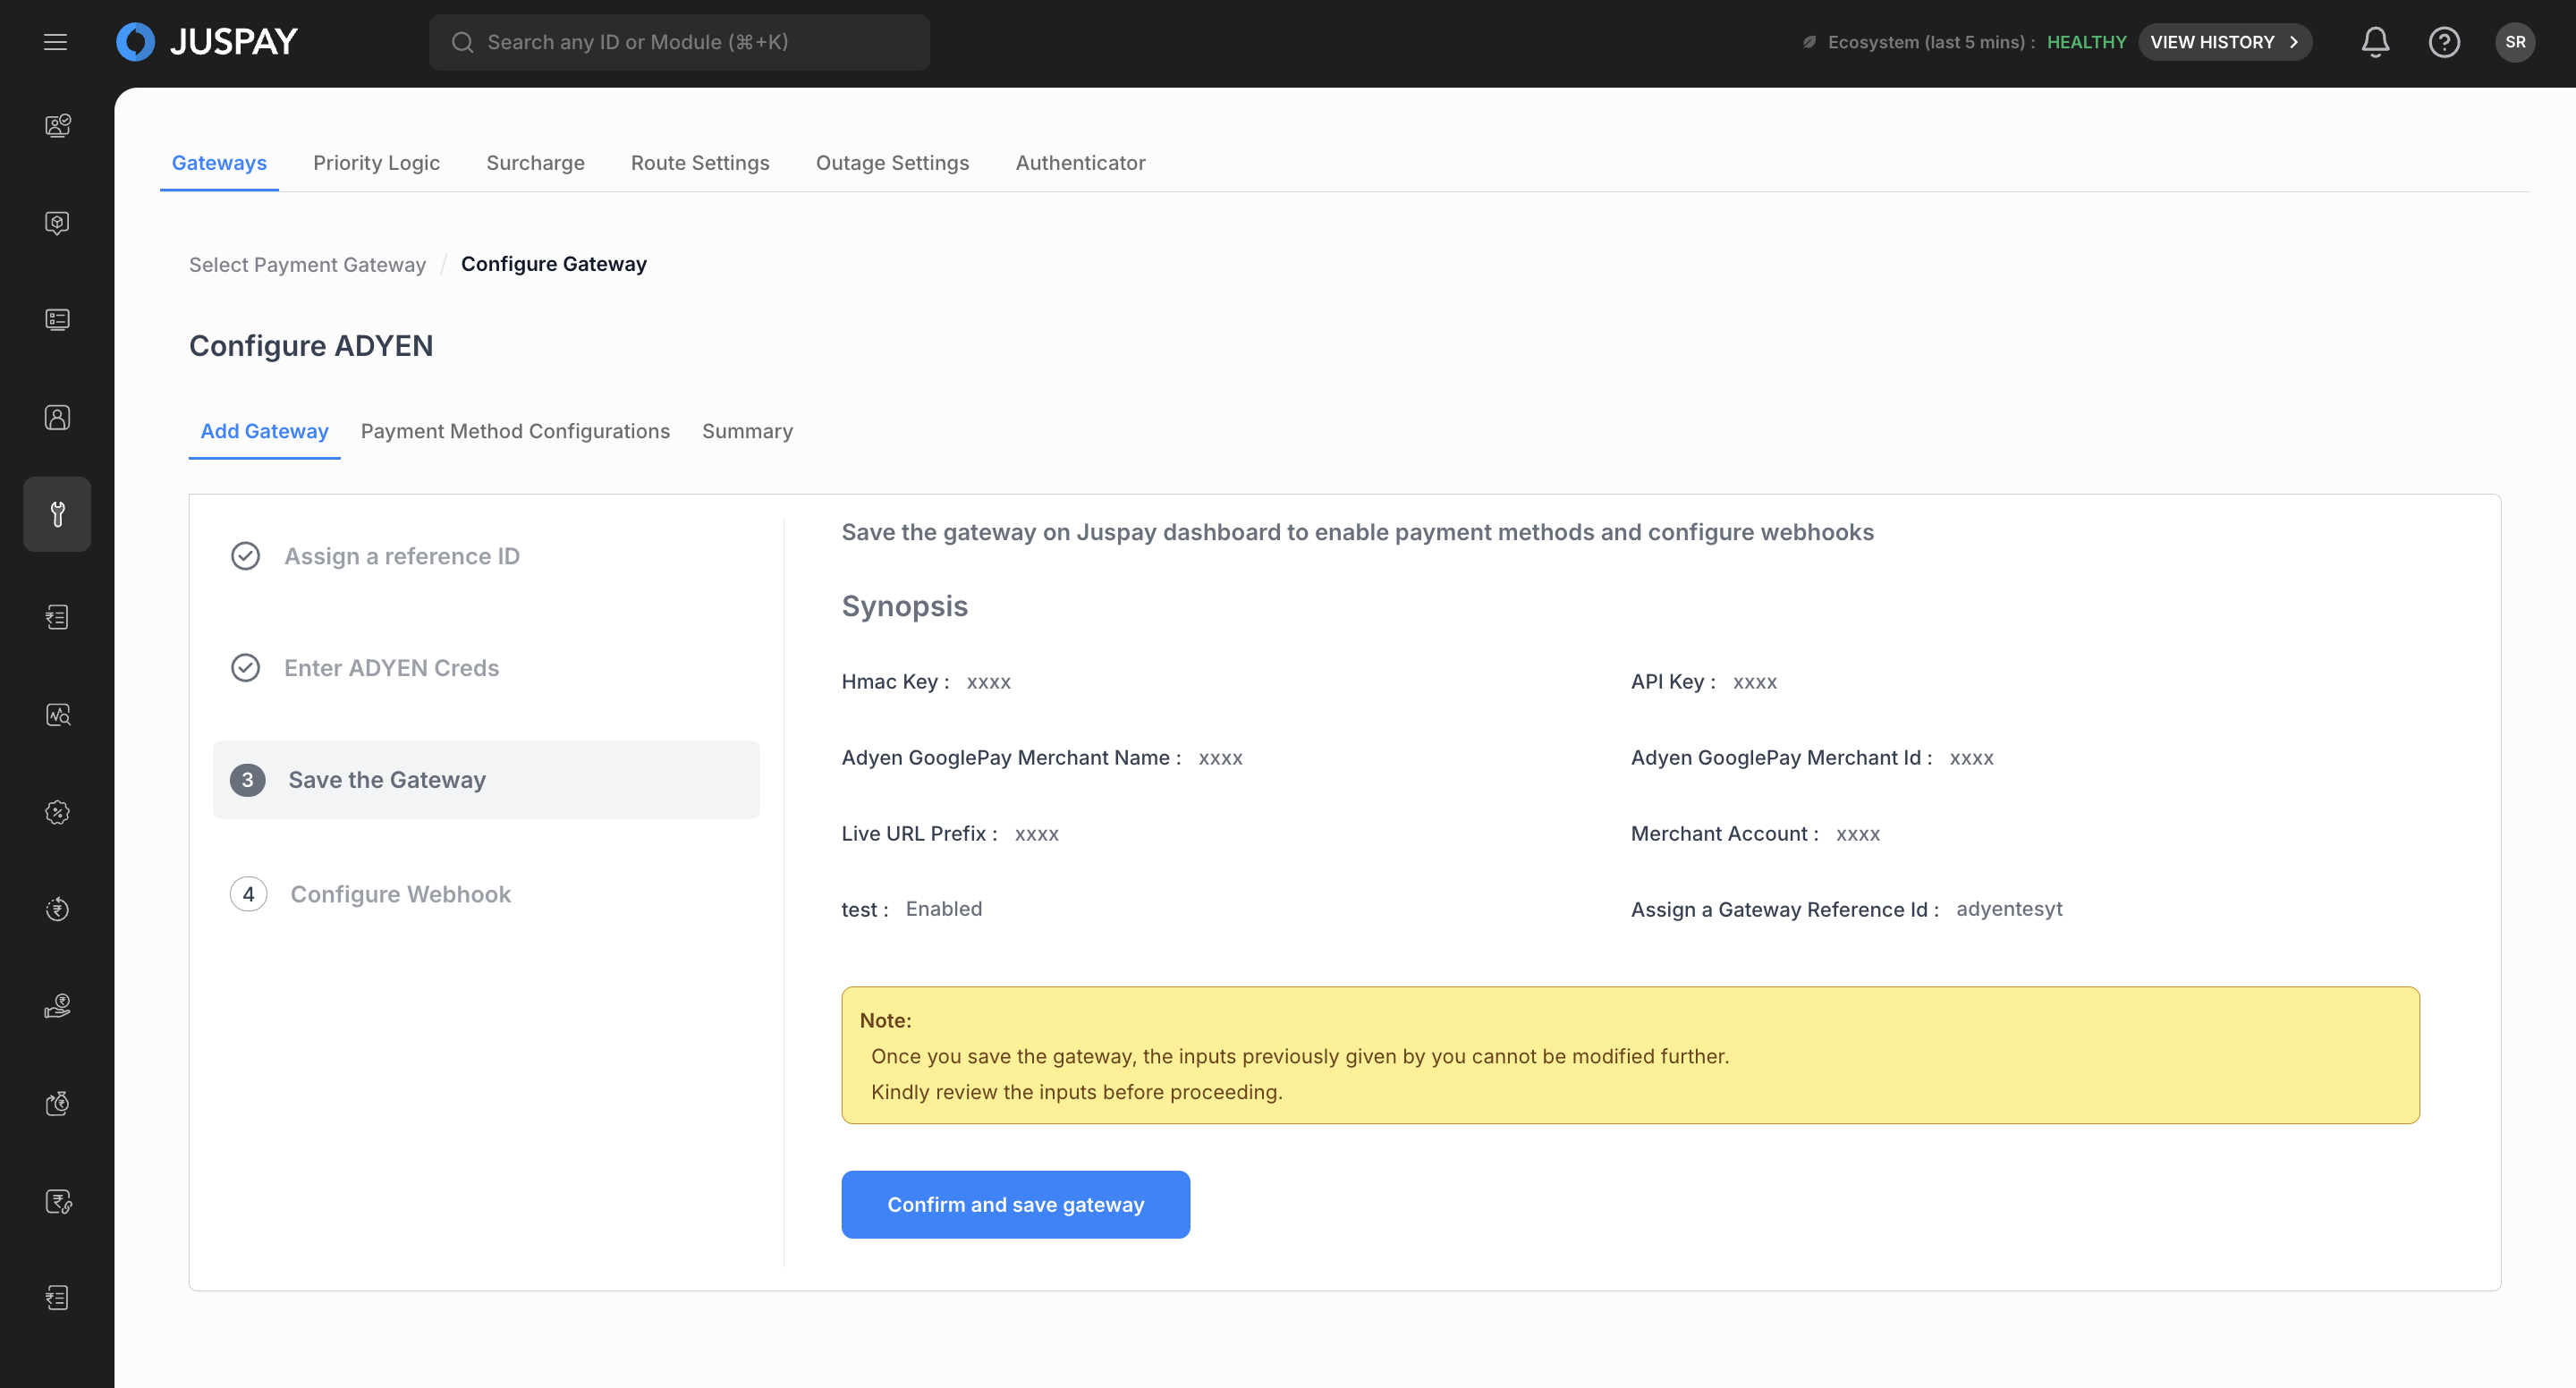Image resolution: width=2576 pixels, height=1388 pixels.
Task: Open the hamburger navigation menu
Action: (x=55, y=42)
